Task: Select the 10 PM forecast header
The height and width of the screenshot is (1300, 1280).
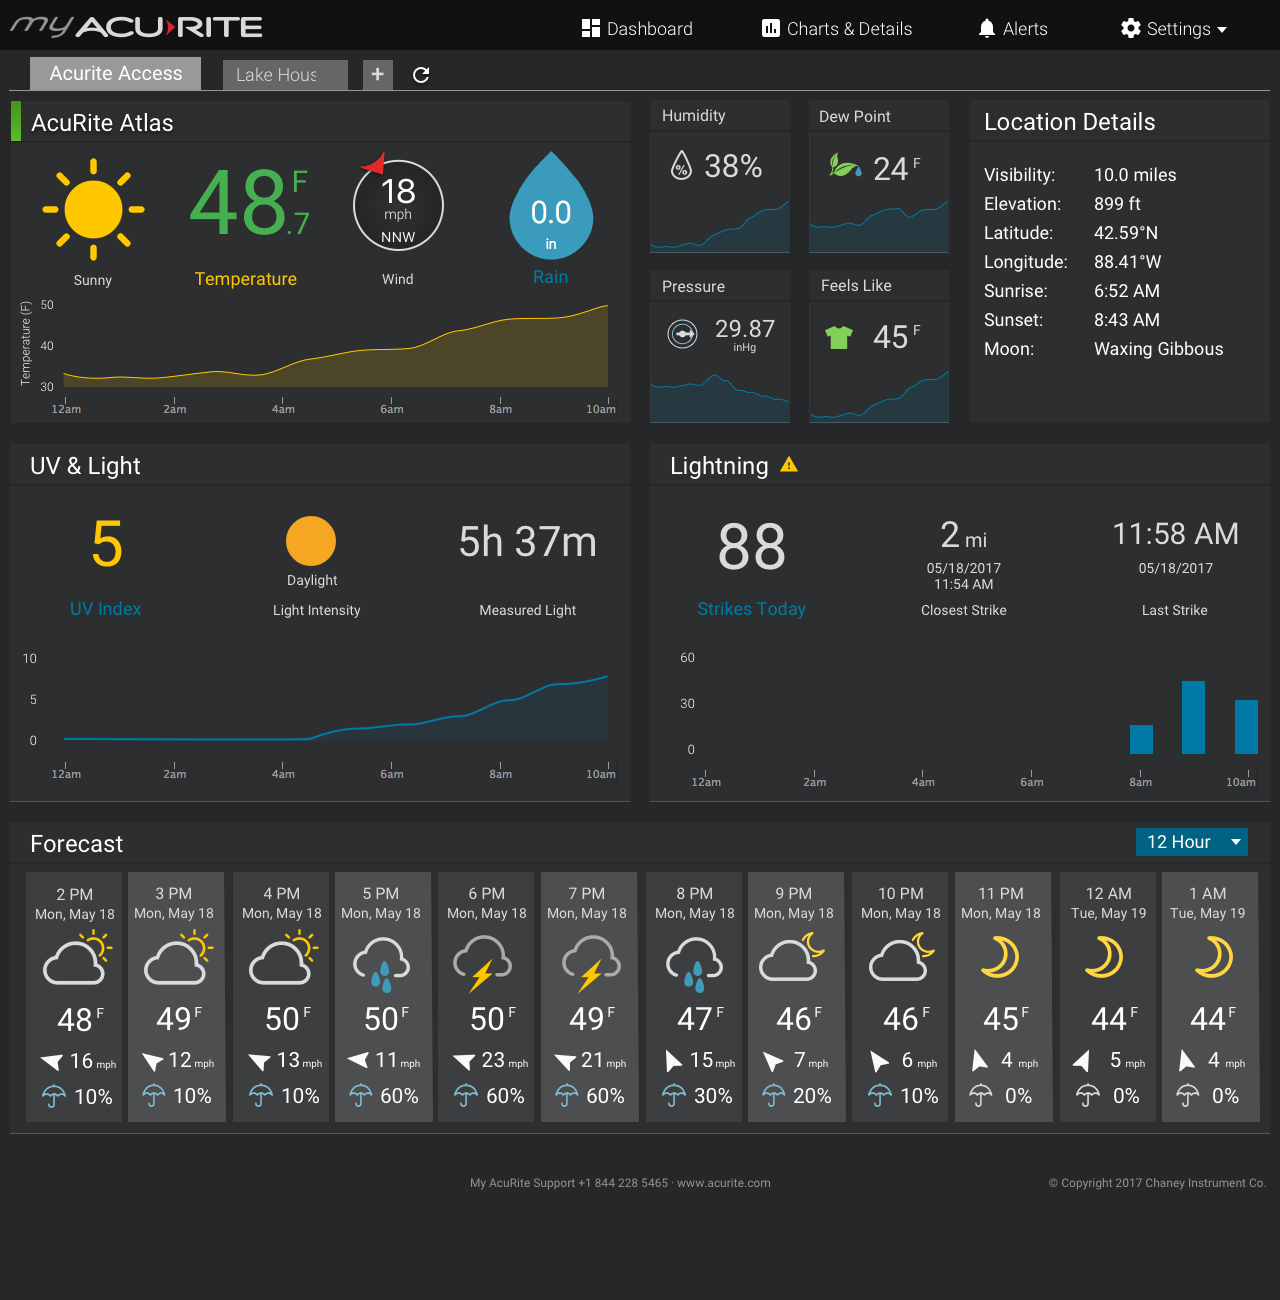Action: click(901, 903)
